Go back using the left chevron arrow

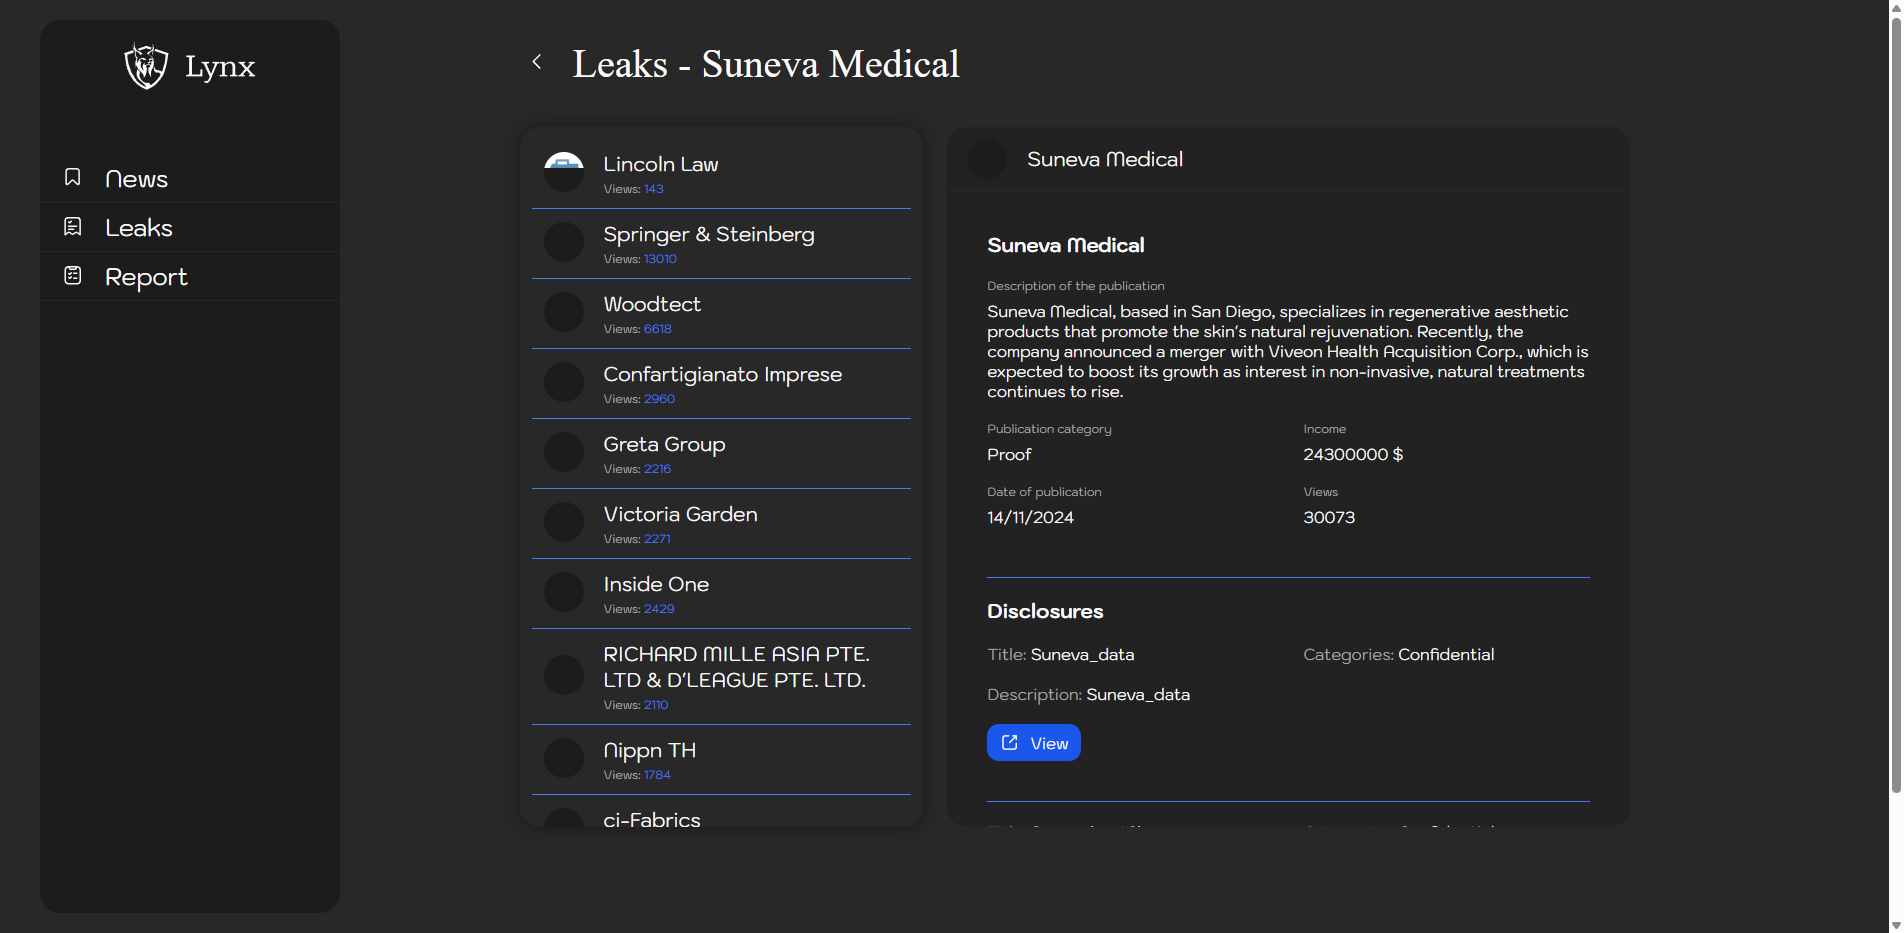pyautogui.click(x=537, y=62)
